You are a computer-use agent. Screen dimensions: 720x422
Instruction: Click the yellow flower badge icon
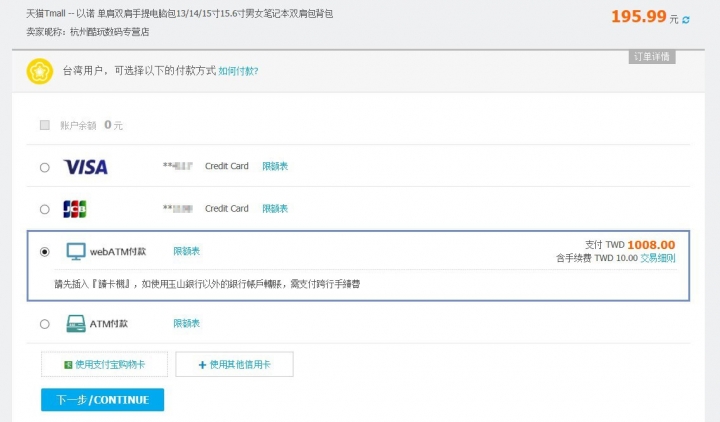tap(39, 71)
